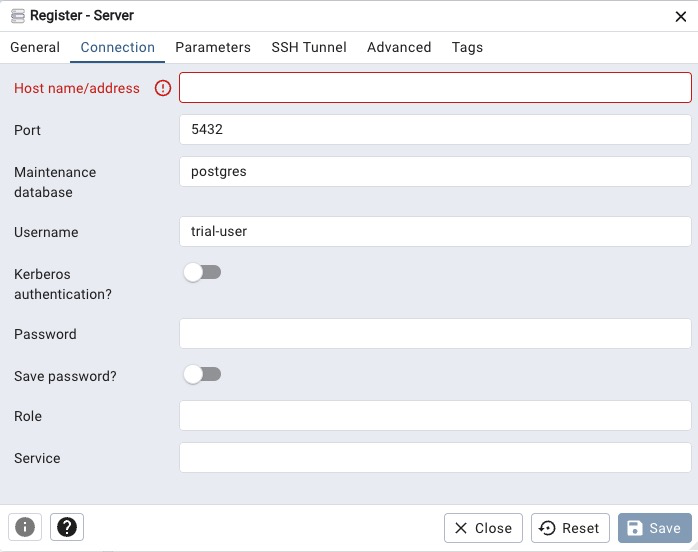The width and height of the screenshot is (698, 552).
Task: Select the Connection tab
Action: coord(118,47)
